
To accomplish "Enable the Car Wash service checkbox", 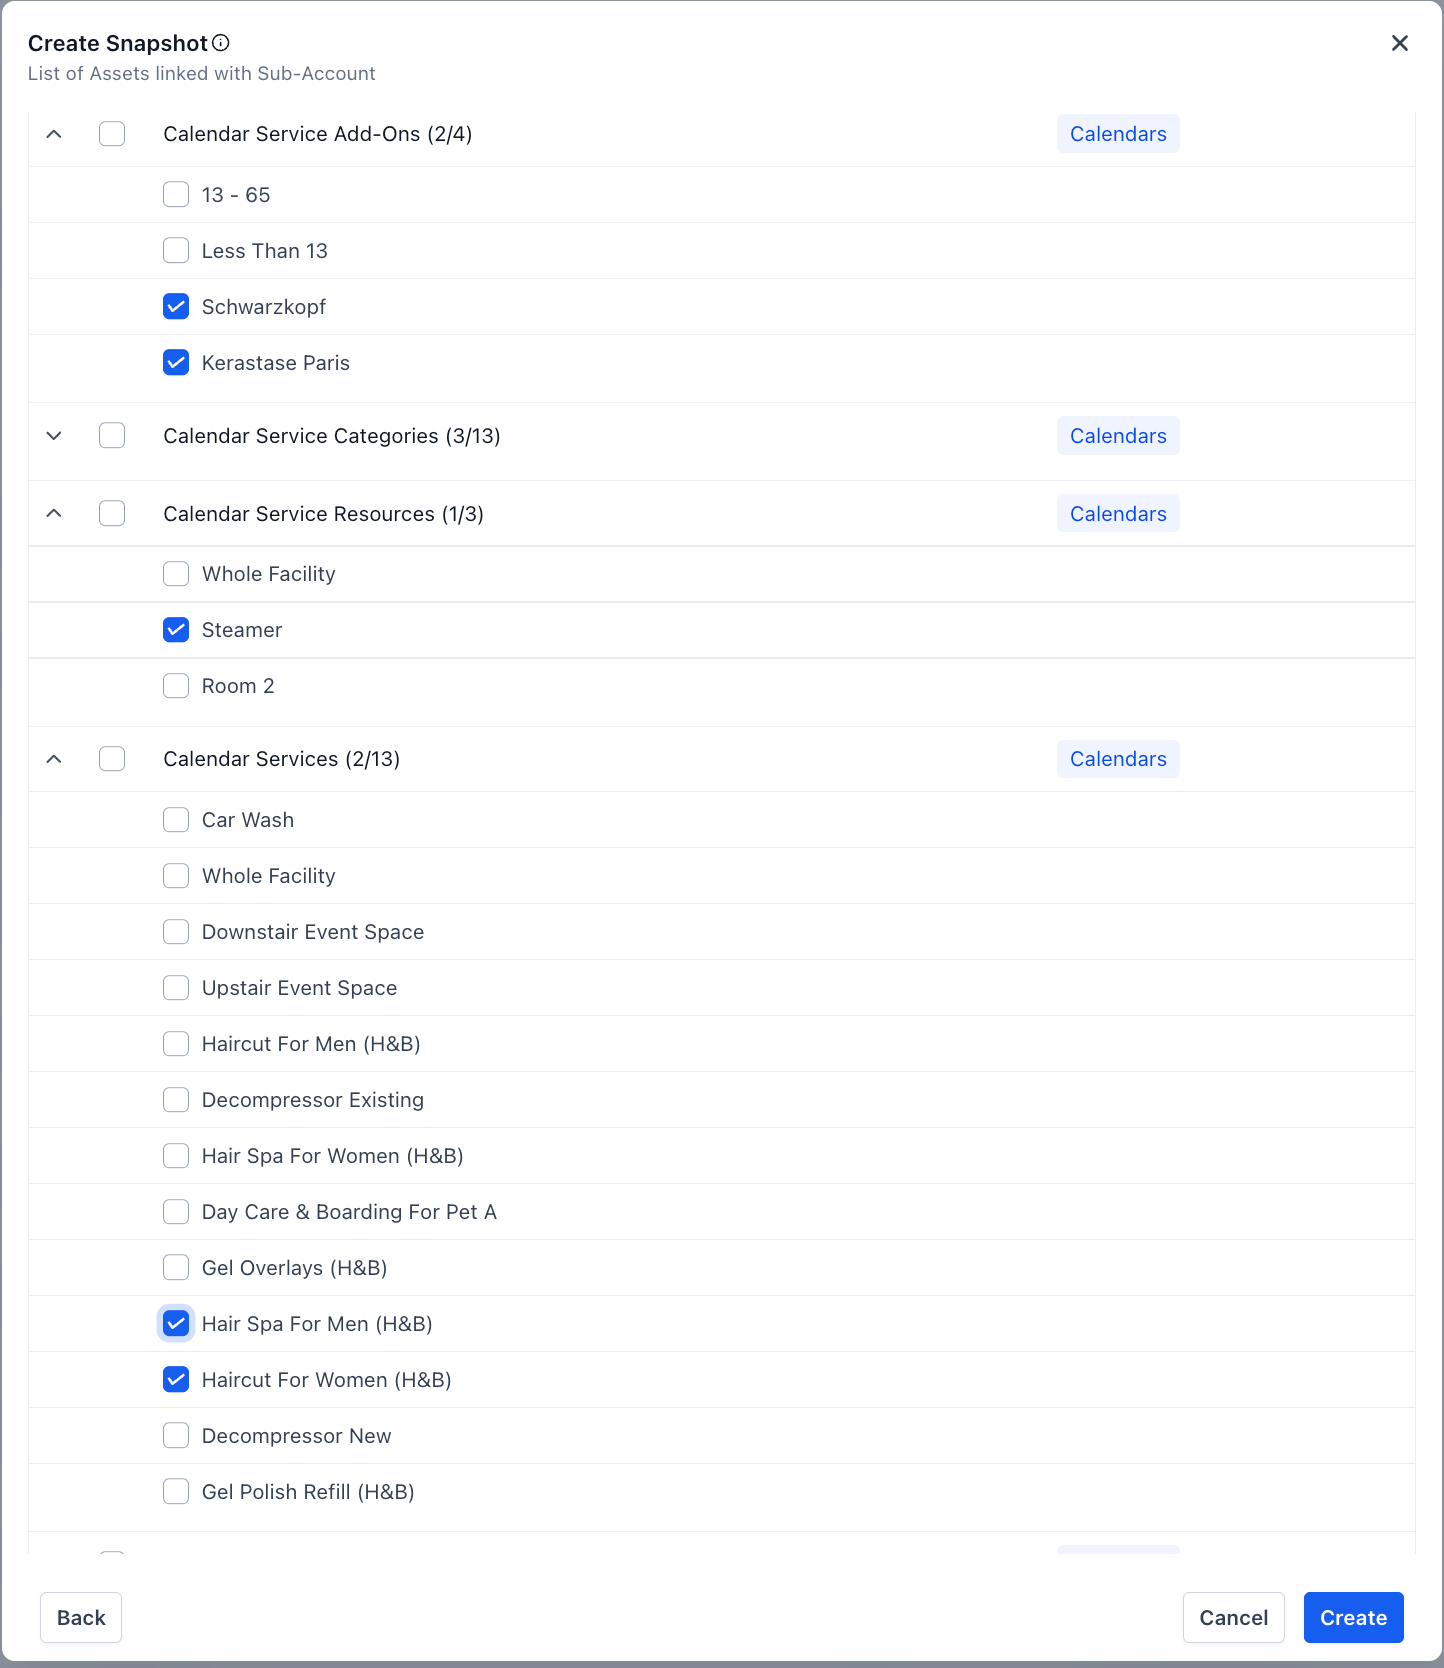I will 176,820.
